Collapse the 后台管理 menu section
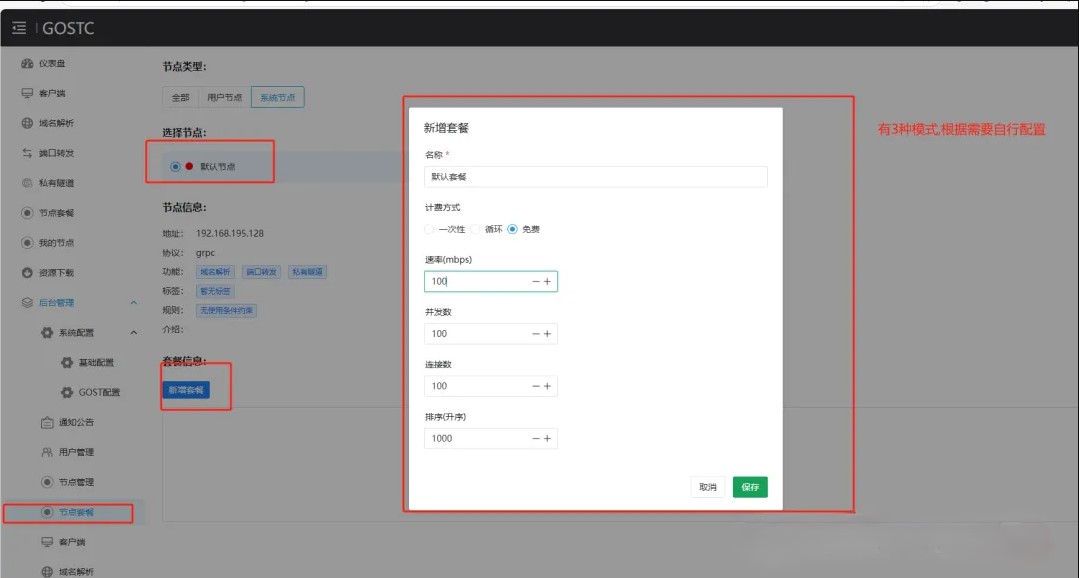 (x=134, y=303)
